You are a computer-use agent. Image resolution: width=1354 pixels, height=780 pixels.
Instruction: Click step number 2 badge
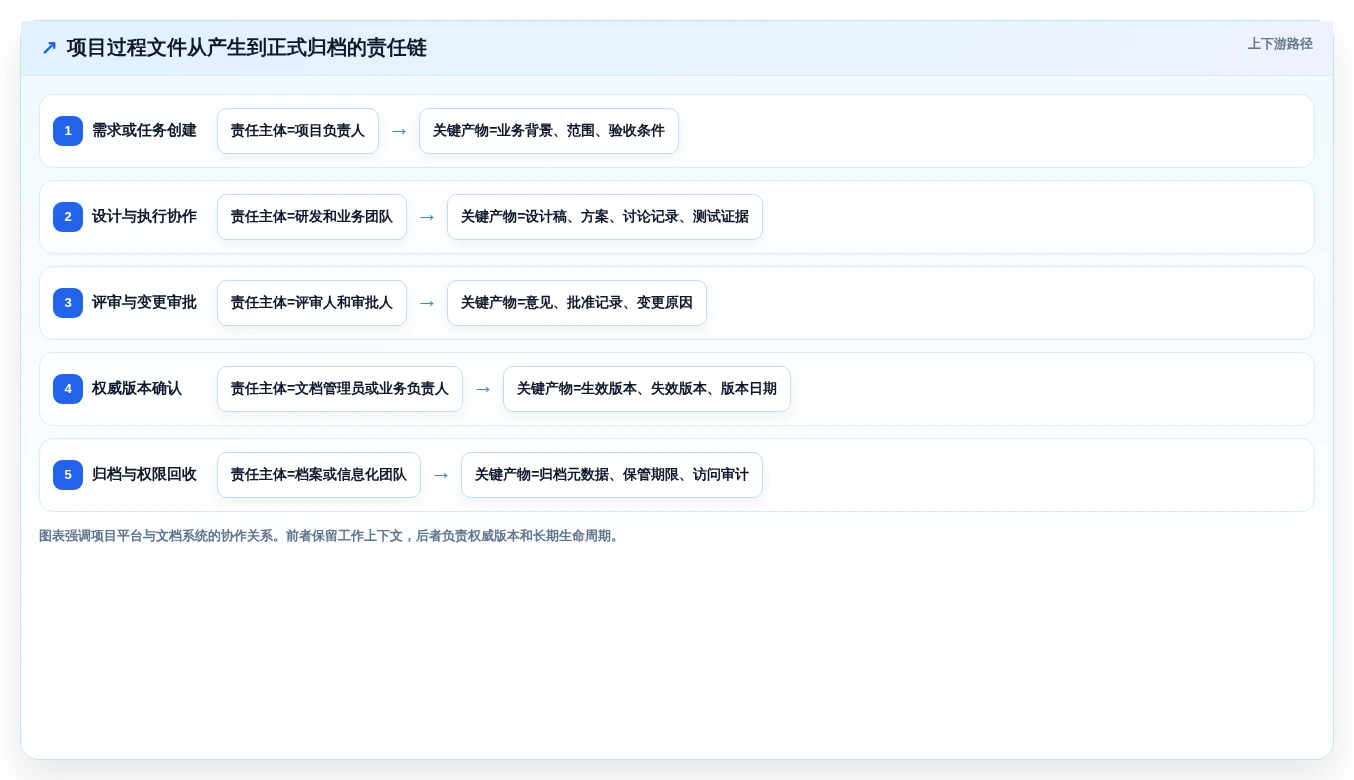(x=68, y=217)
